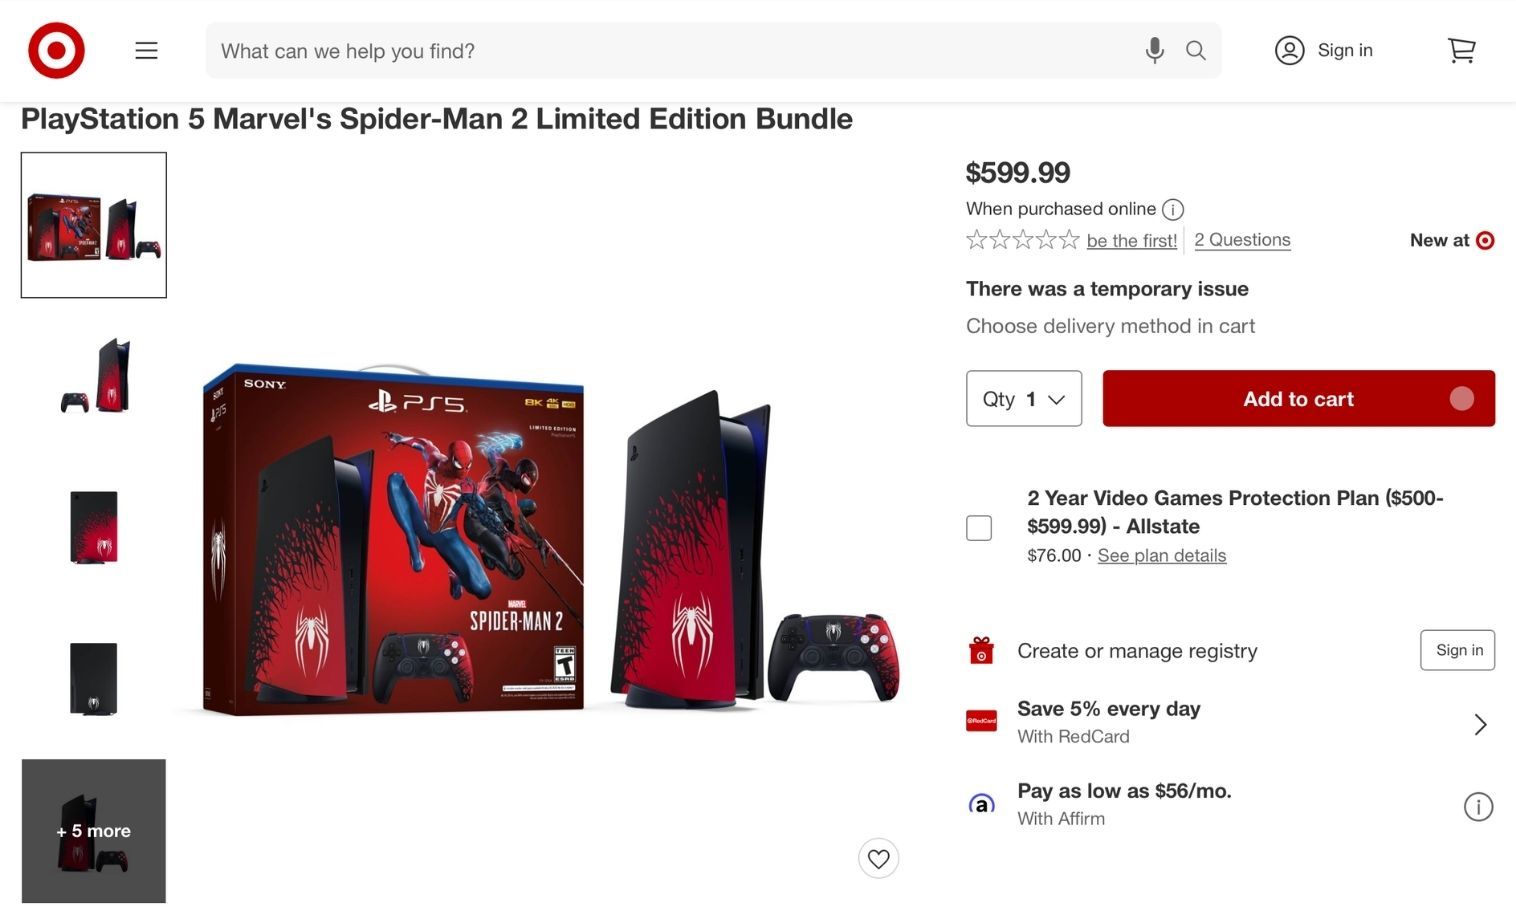Click the Target bullseye logo
The width and height of the screenshot is (1516, 908).
56,50
